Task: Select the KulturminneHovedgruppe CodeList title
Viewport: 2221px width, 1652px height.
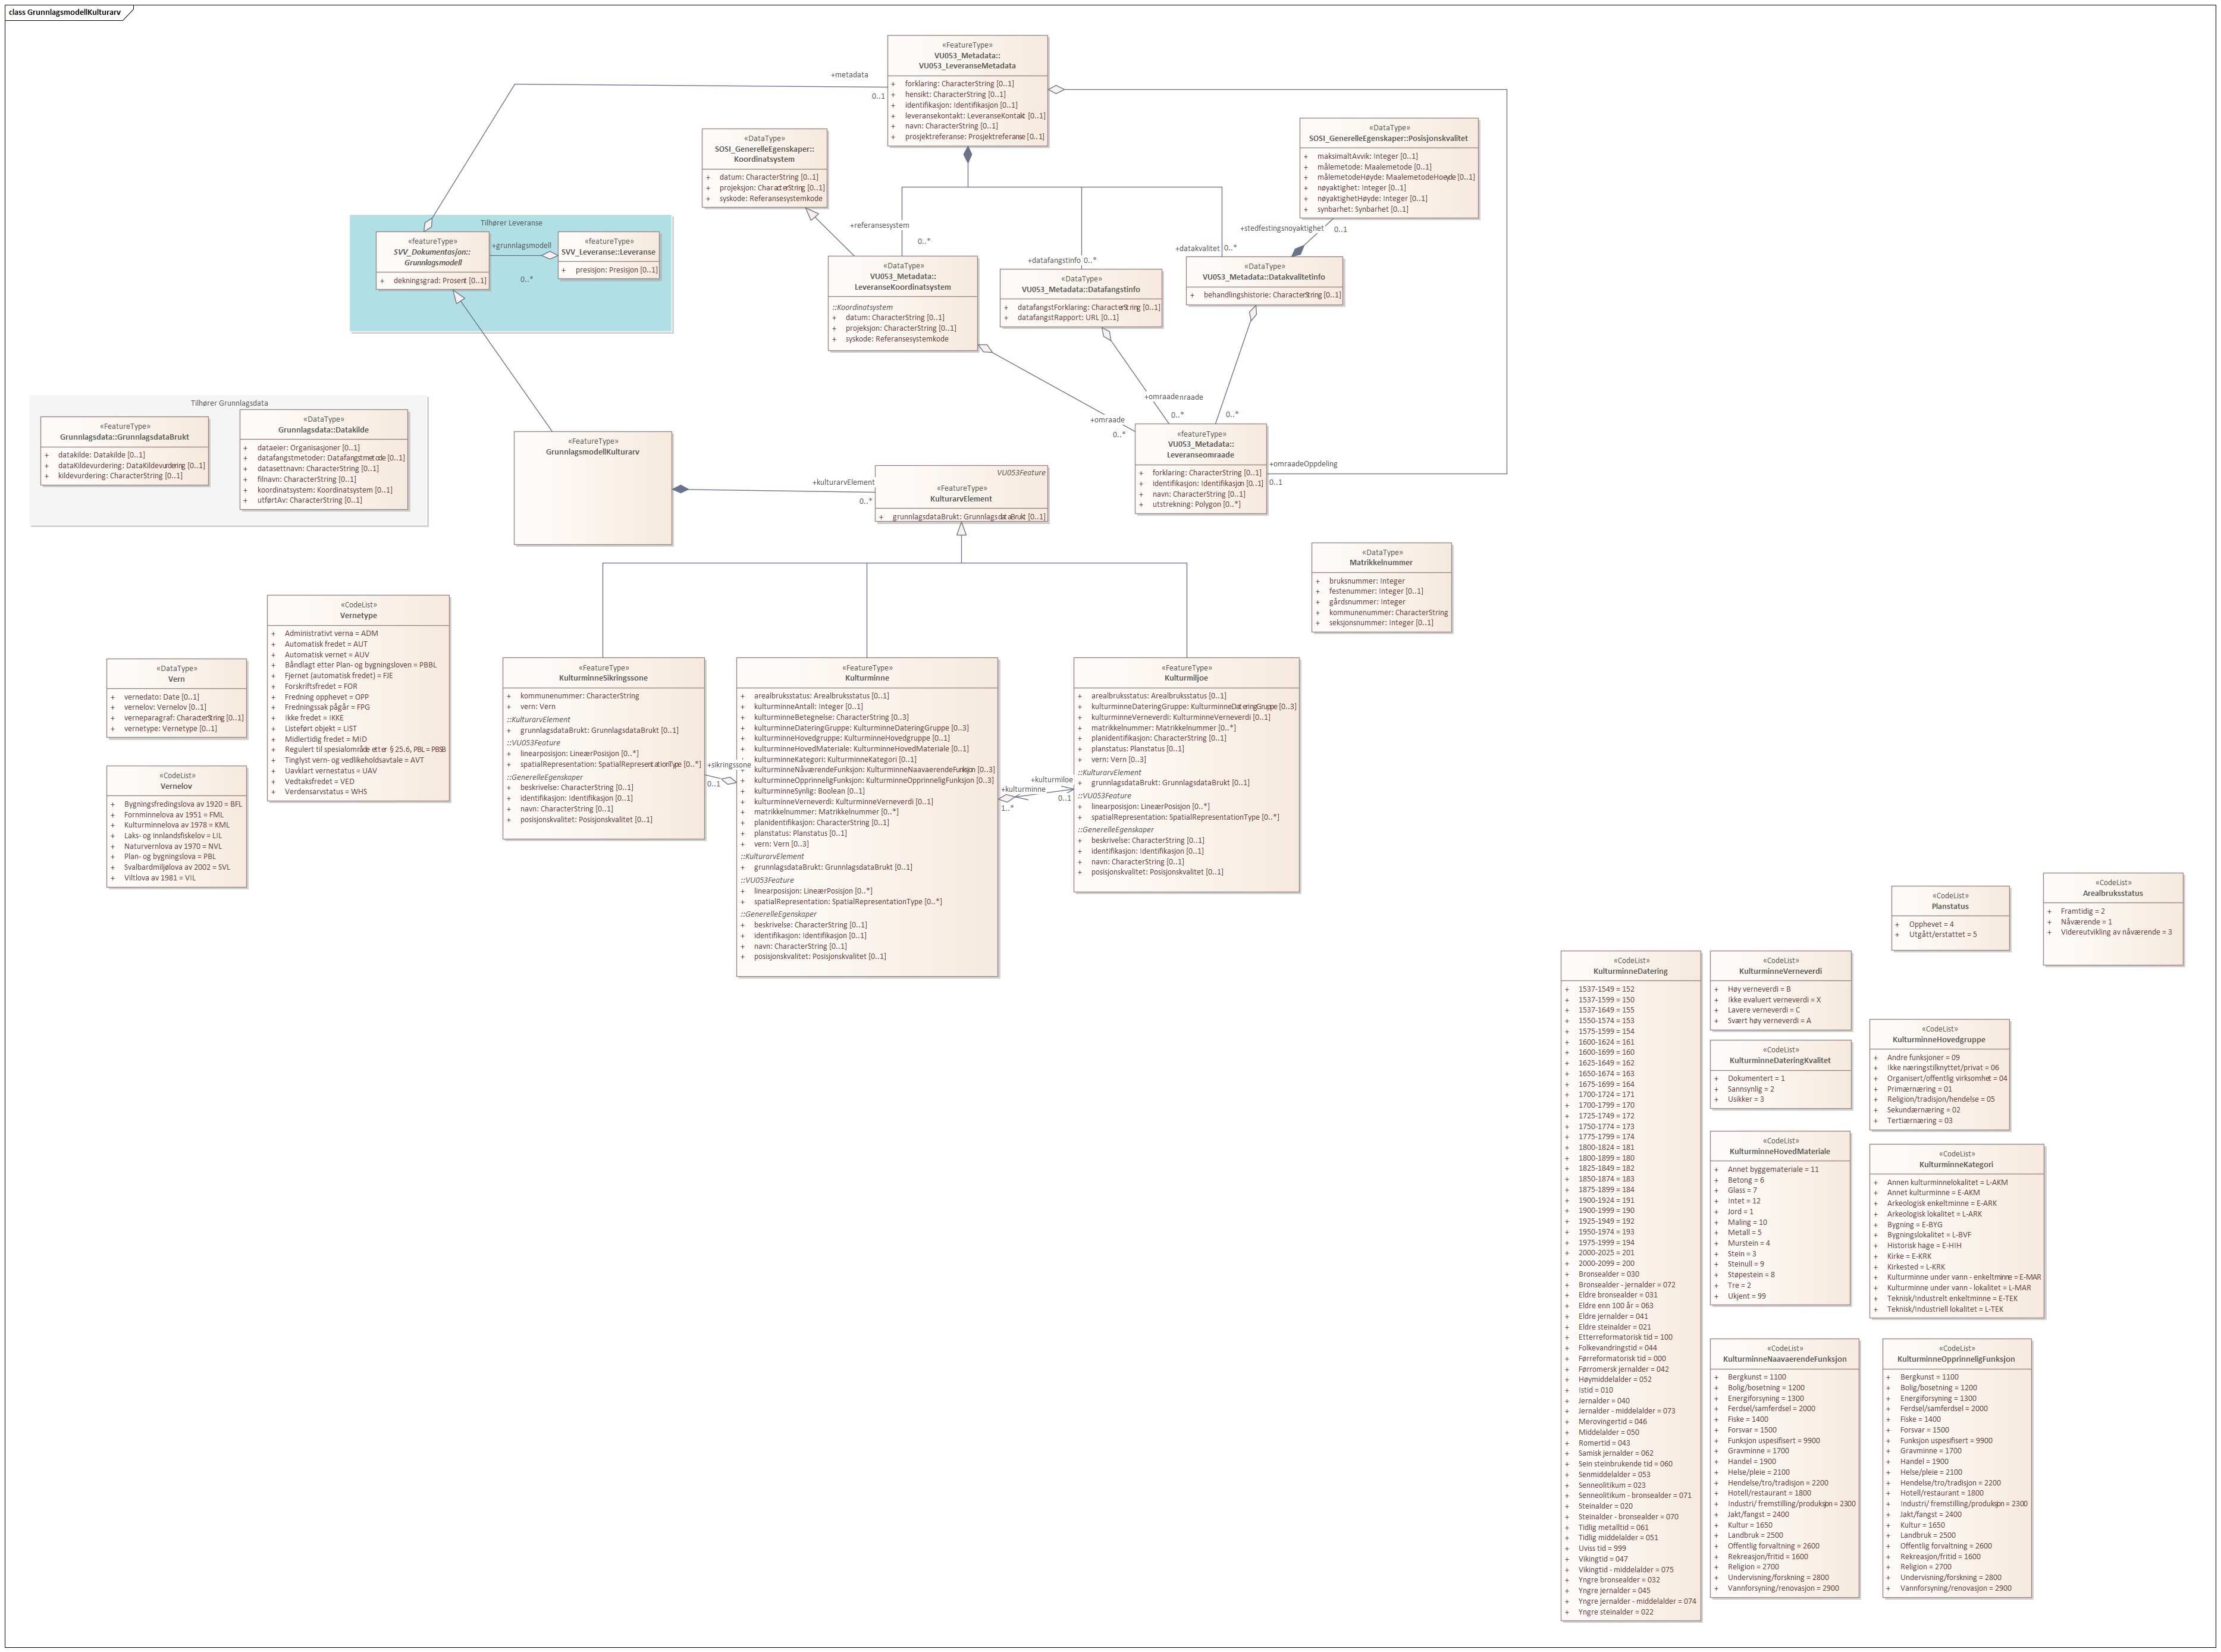Action: [1939, 1040]
